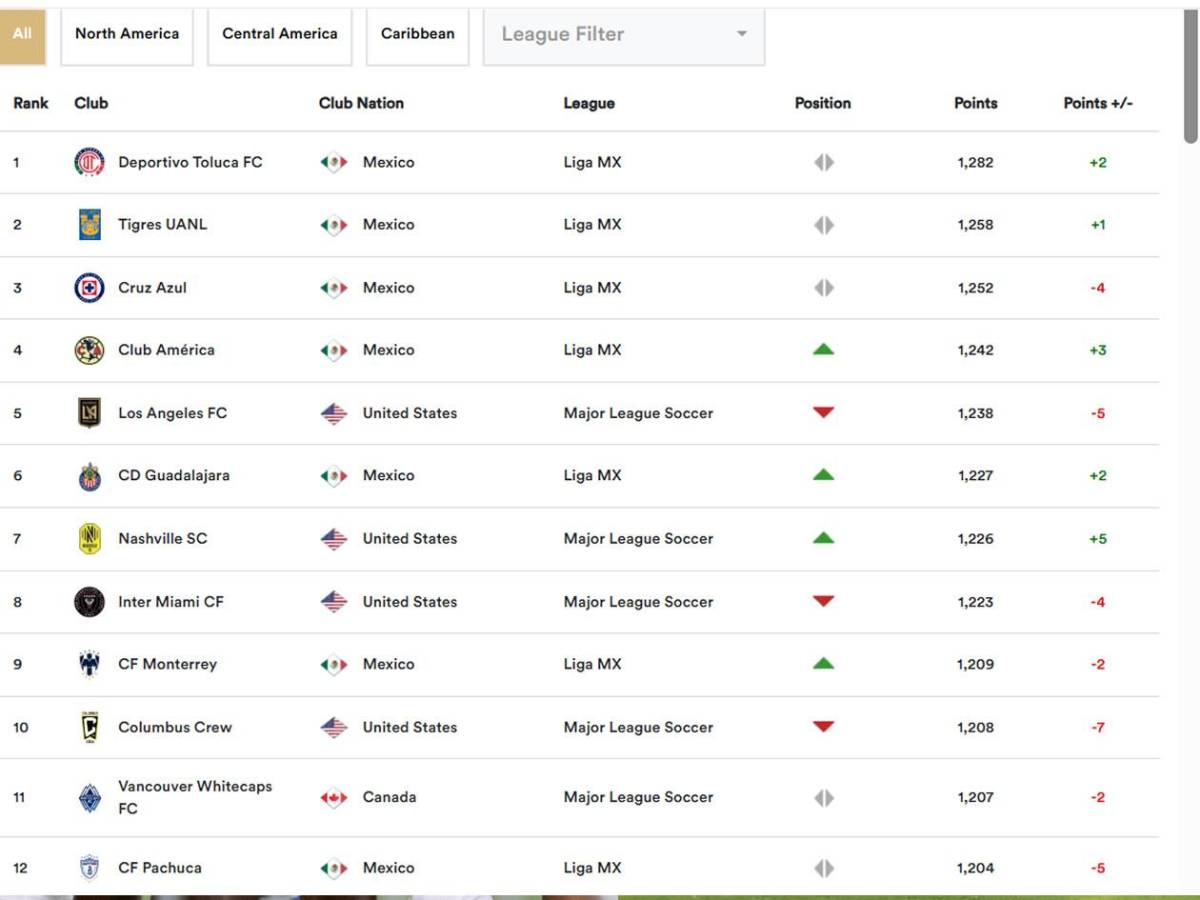This screenshot has height=900, width=1200.
Task: Click rank number 10
Action: tap(21, 727)
